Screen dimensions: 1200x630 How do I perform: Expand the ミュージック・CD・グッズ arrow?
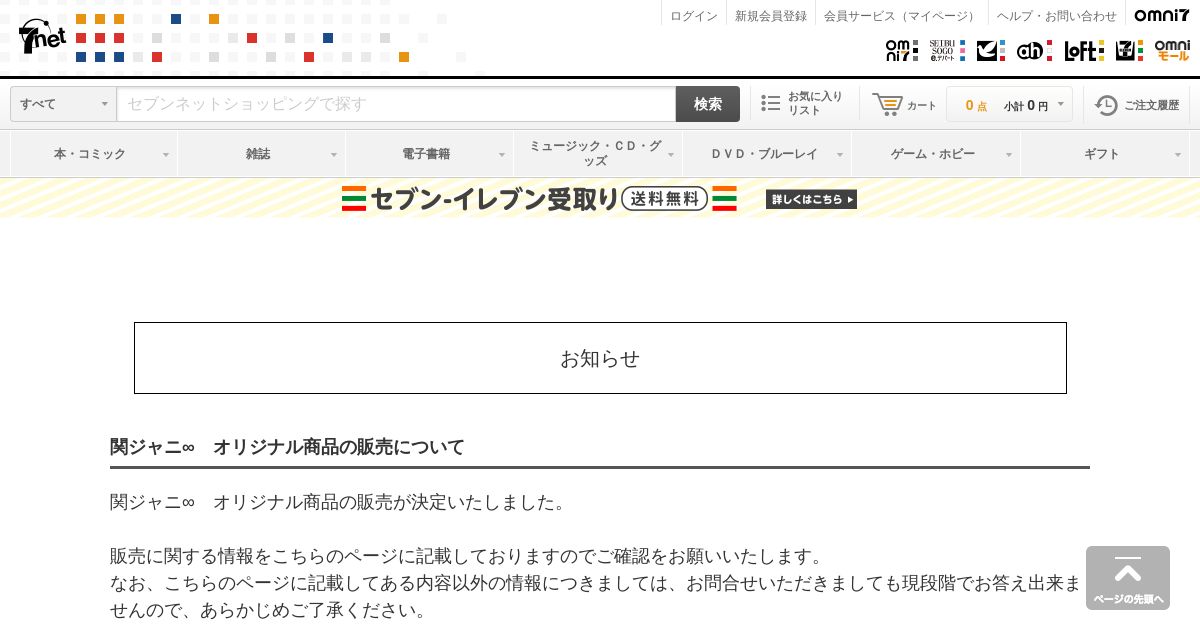[671, 155]
